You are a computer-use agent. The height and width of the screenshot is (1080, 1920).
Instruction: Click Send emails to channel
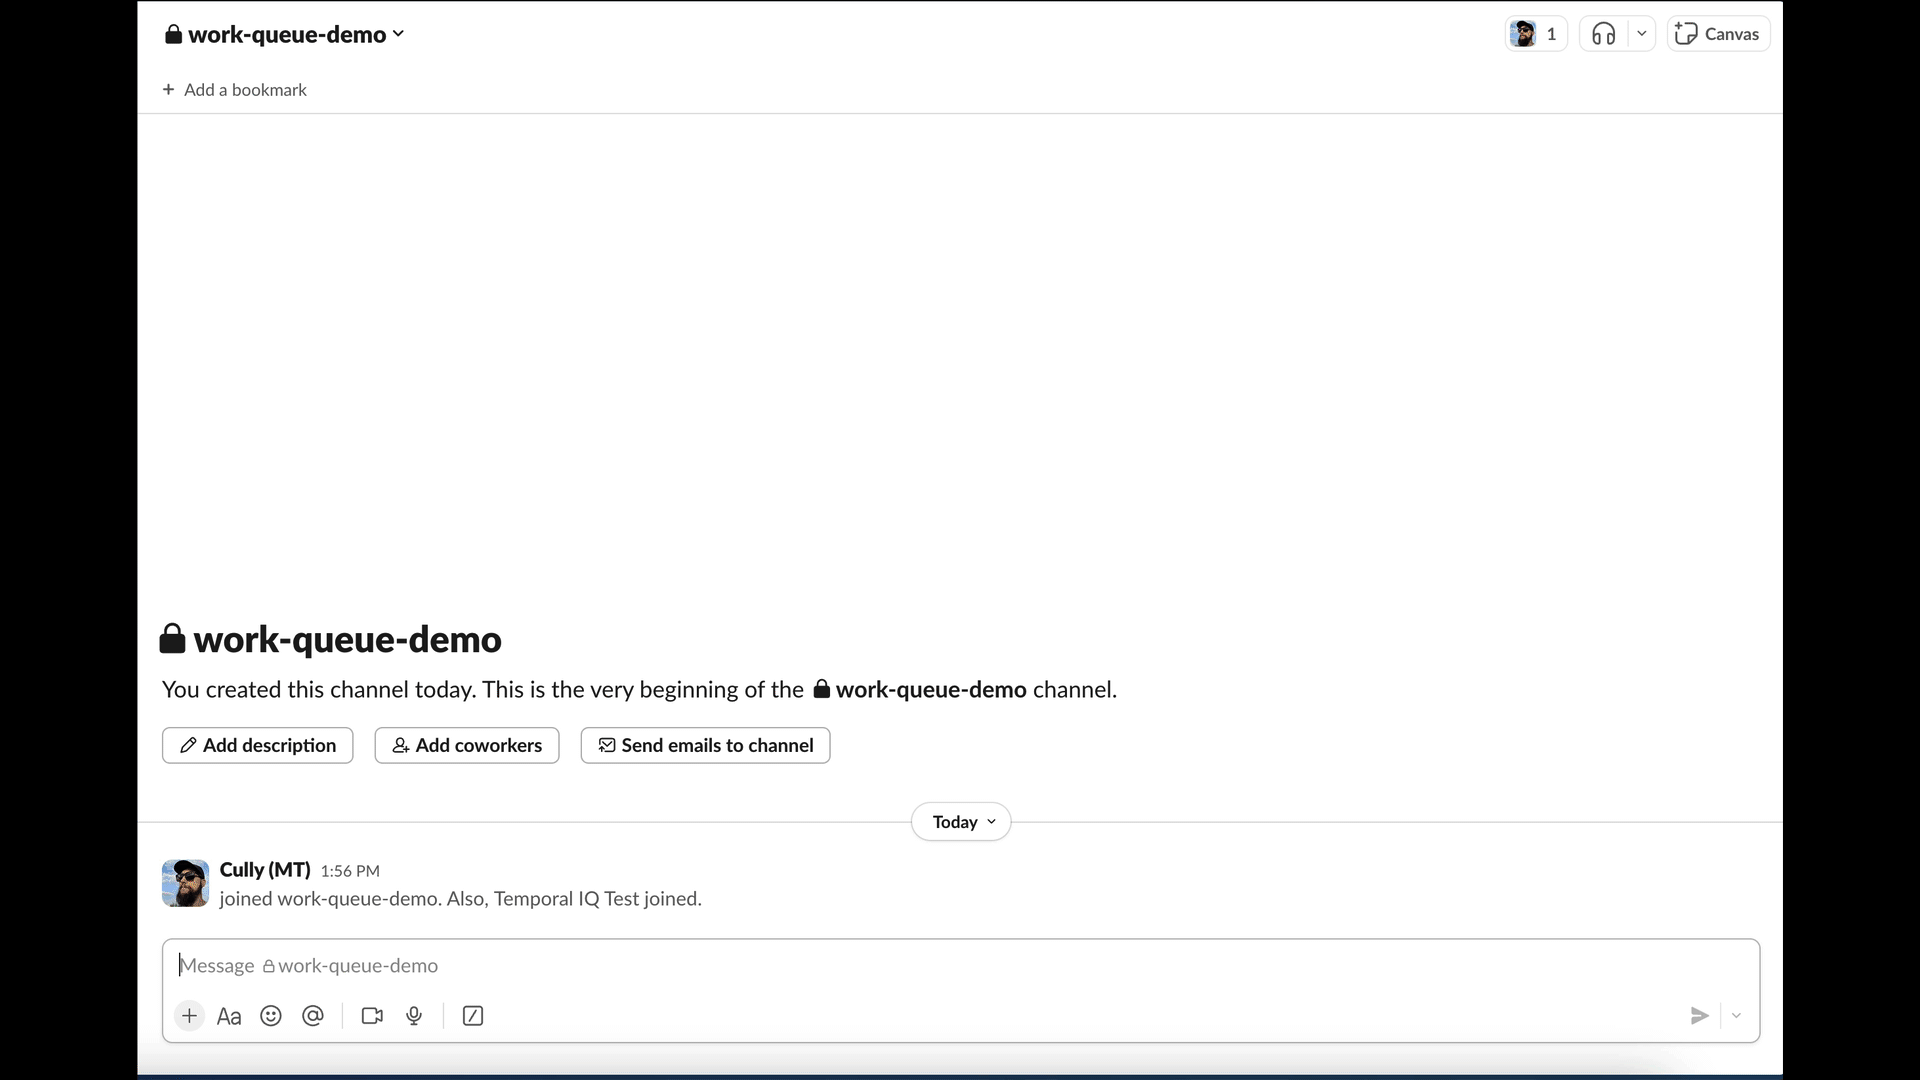coord(705,745)
